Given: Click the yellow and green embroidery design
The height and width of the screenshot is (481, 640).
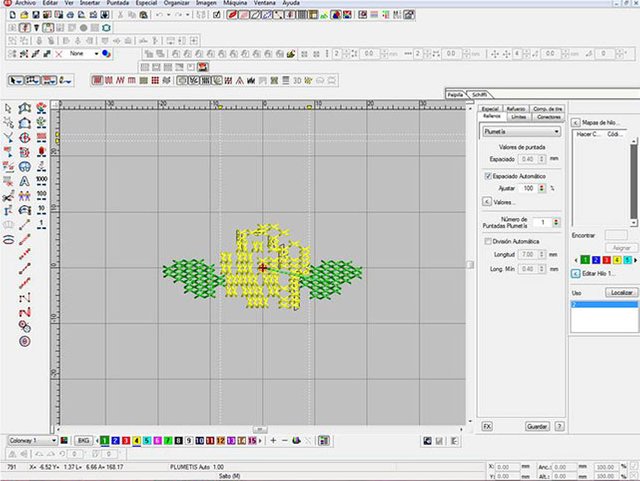Looking at the screenshot, I should (x=262, y=267).
